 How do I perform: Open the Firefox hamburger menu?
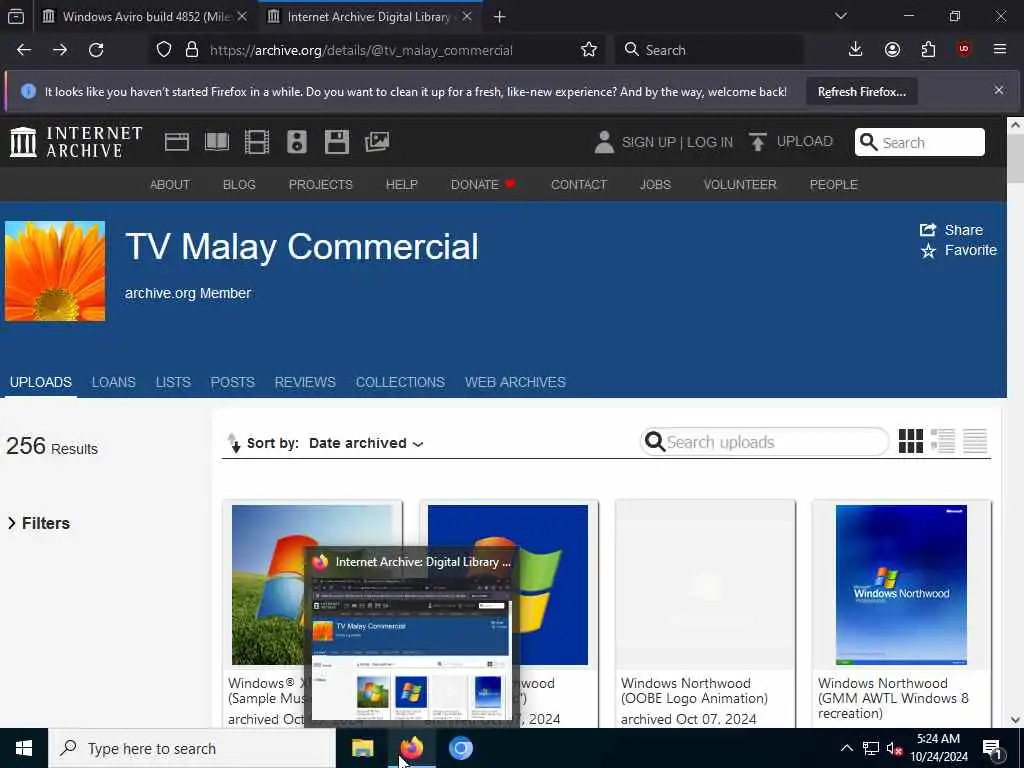click(x=1000, y=50)
